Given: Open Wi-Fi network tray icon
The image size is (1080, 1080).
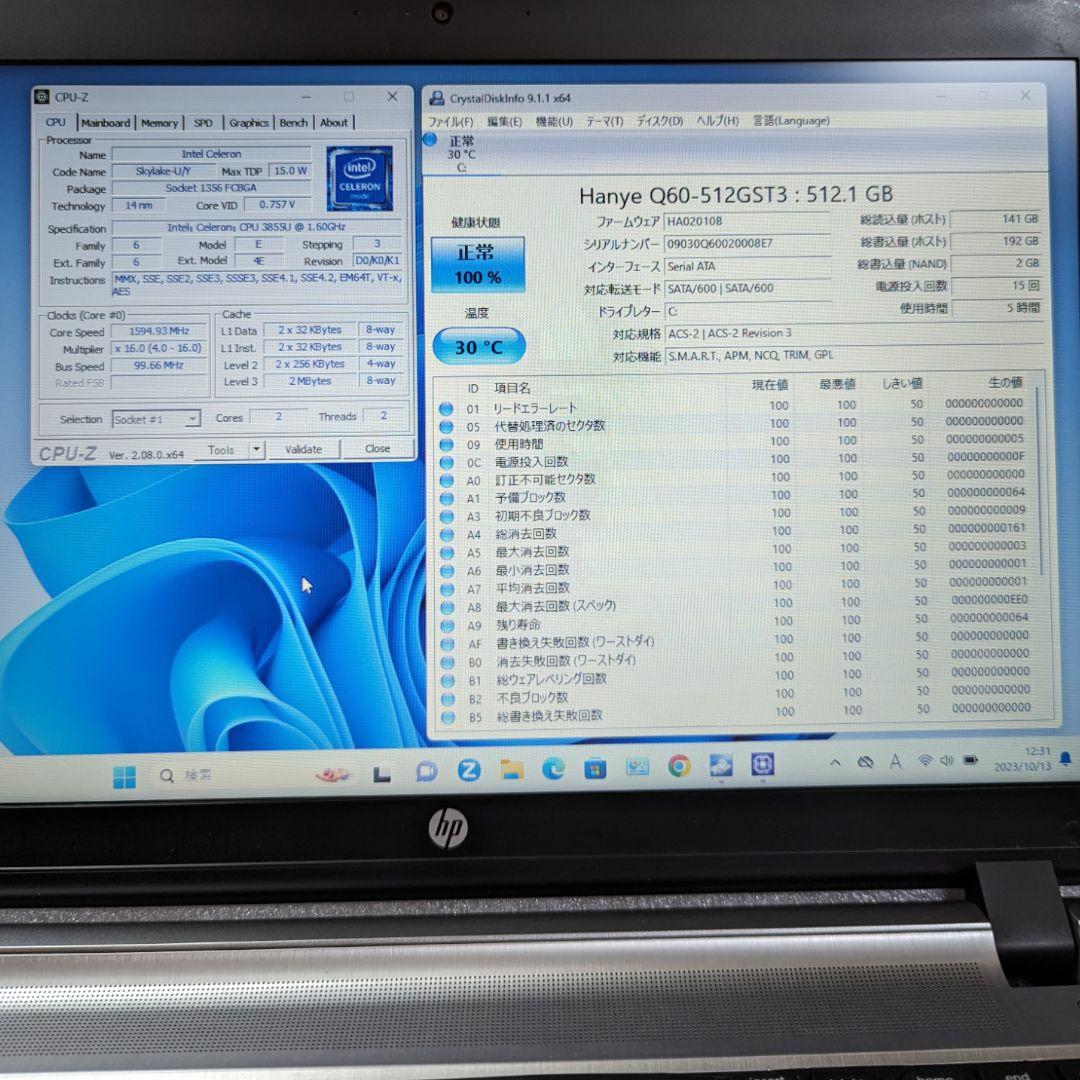Looking at the screenshot, I should click(x=925, y=760).
